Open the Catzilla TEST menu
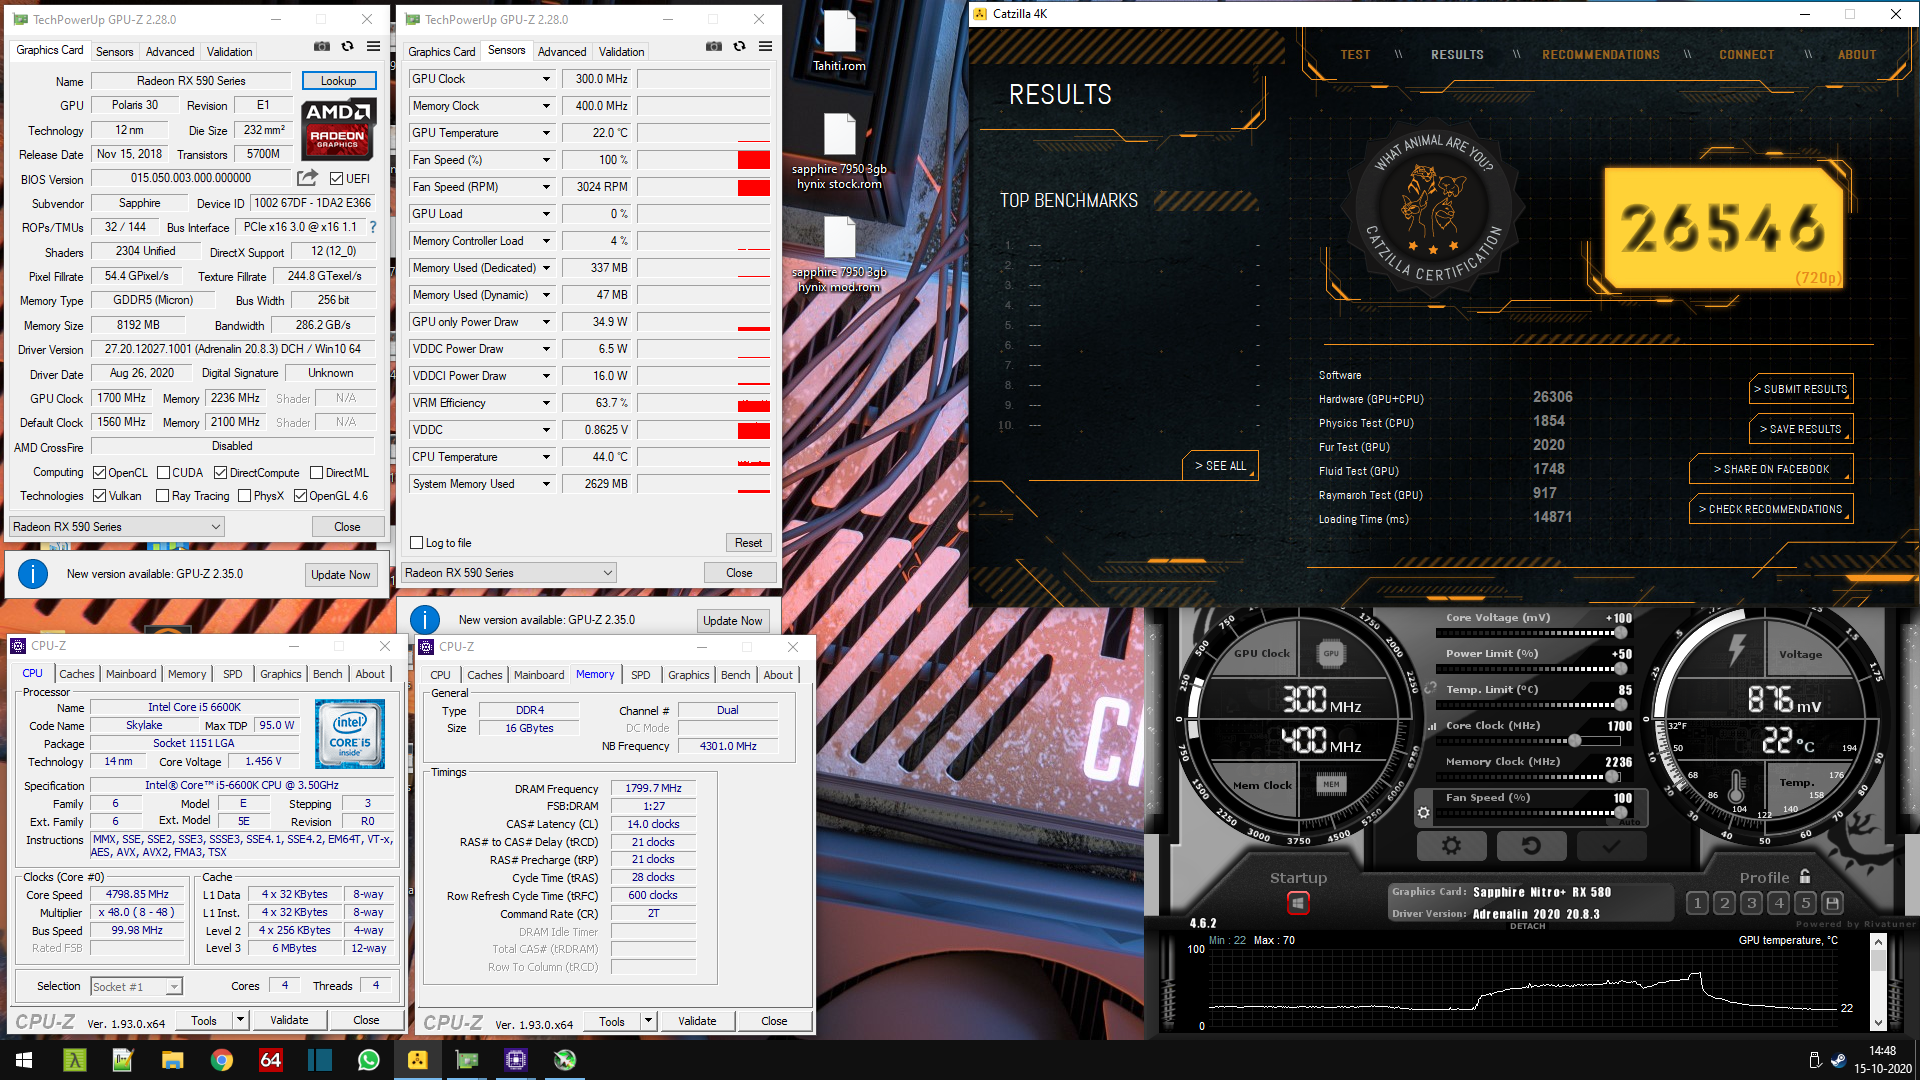 click(x=1355, y=55)
